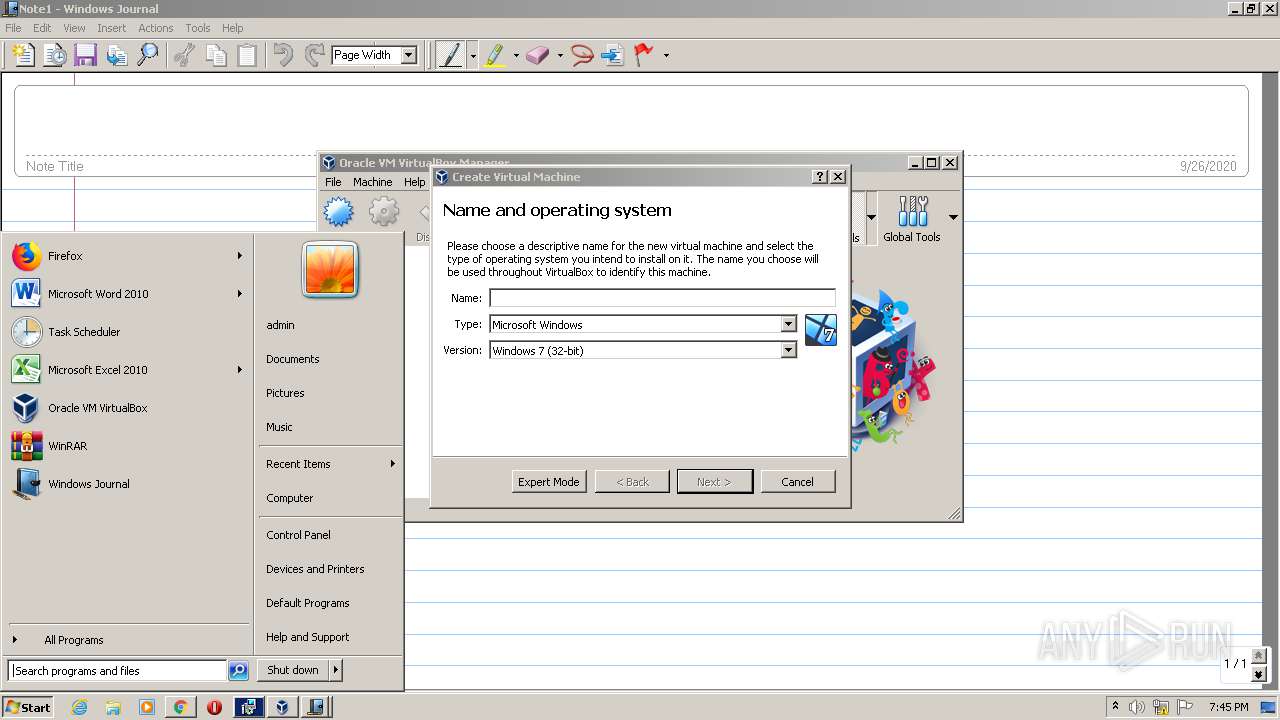Expand the Shut down options arrow
Screen dimensions: 1280x720
pyautogui.click(x=336, y=670)
